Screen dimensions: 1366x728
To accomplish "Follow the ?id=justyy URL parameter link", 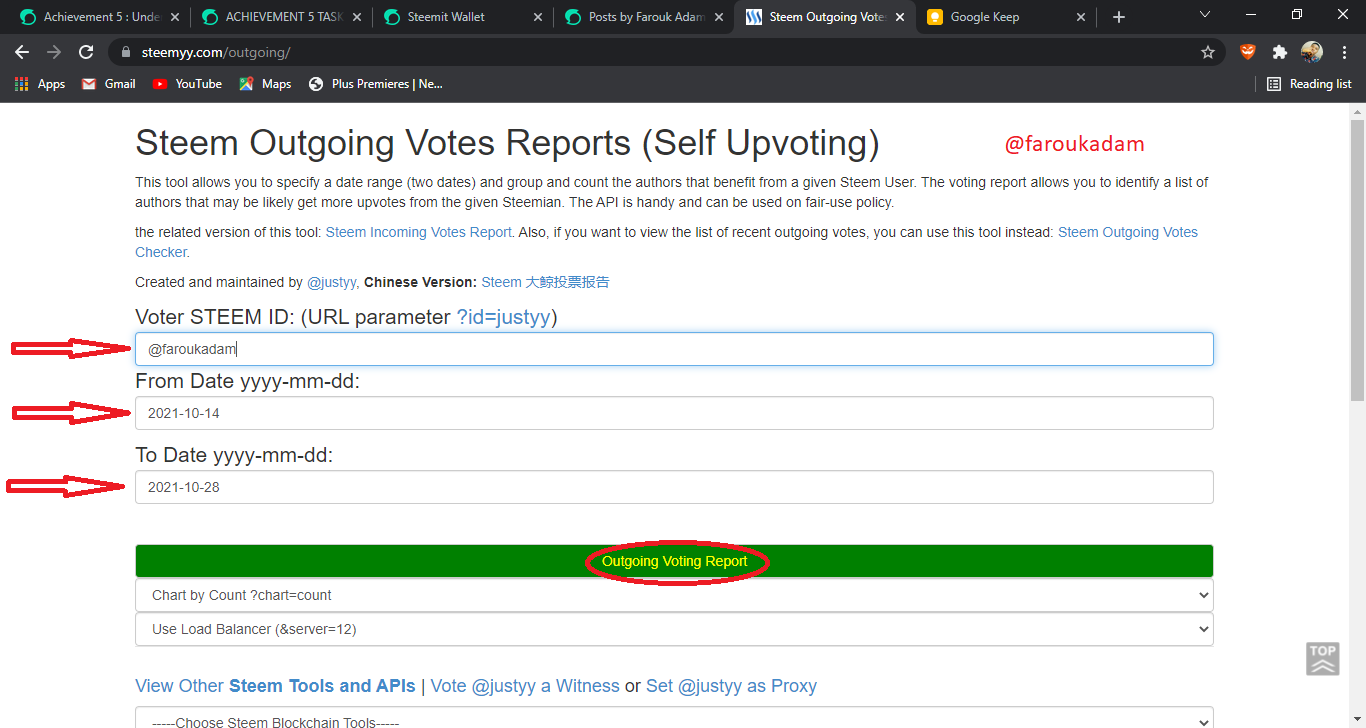I will coord(503,317).
